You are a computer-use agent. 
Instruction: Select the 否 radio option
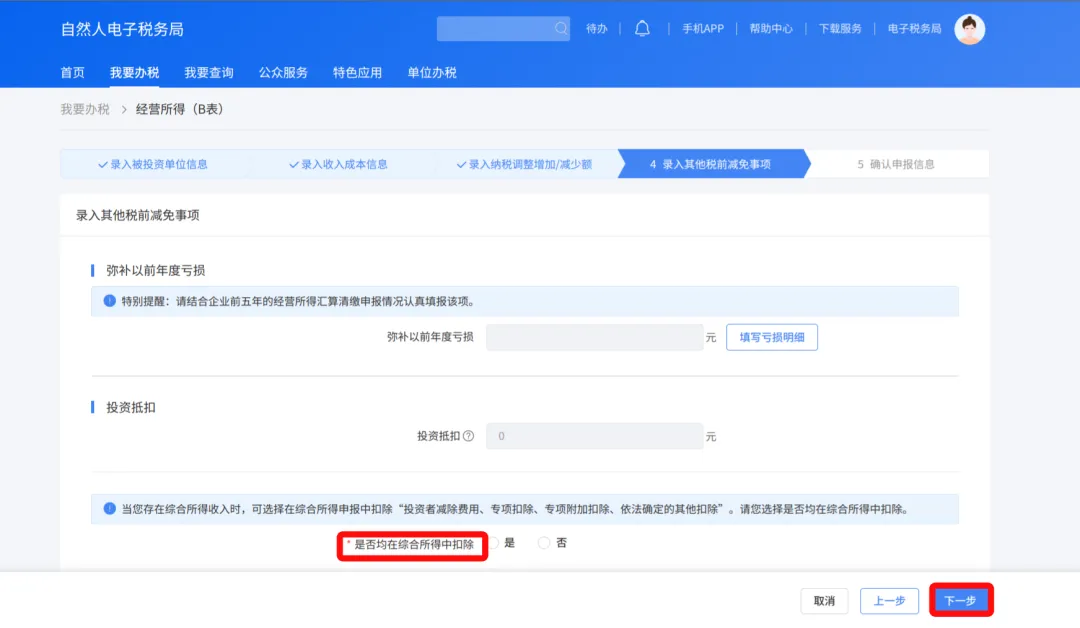click(x=543, y=543)
